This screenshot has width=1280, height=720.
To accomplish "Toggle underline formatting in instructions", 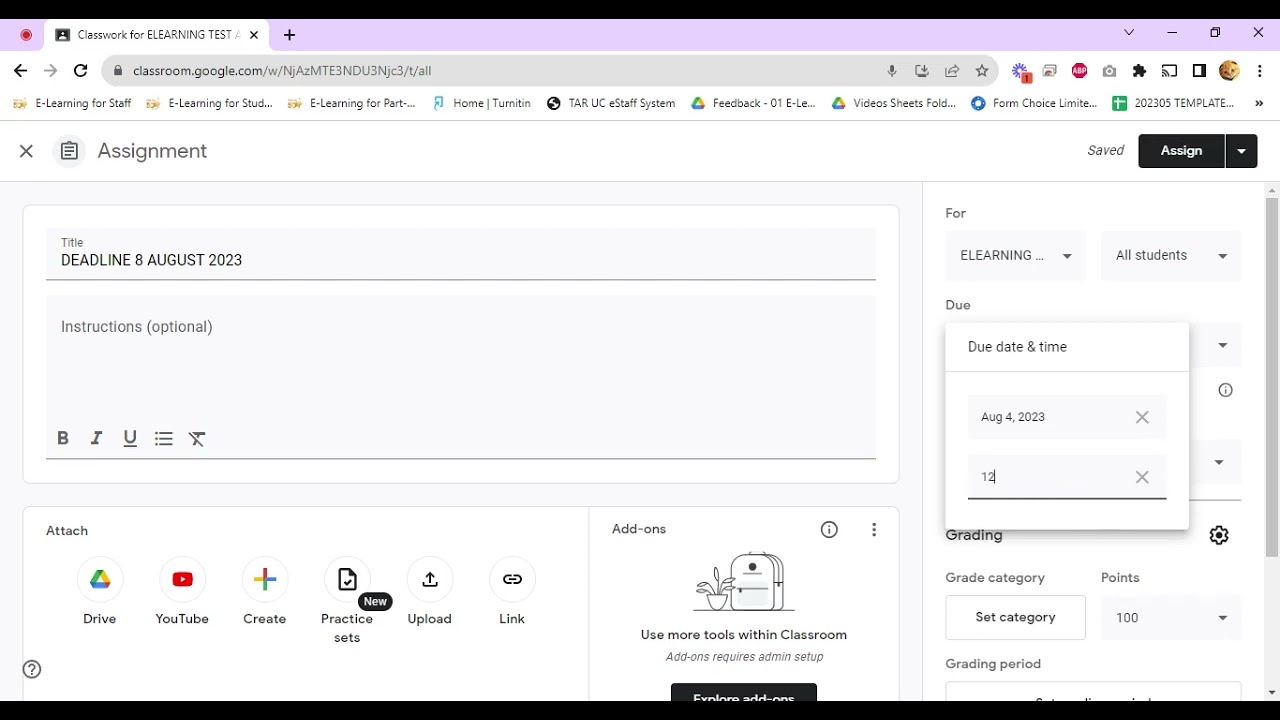I will pyautogui.click(x=130, y=438).
